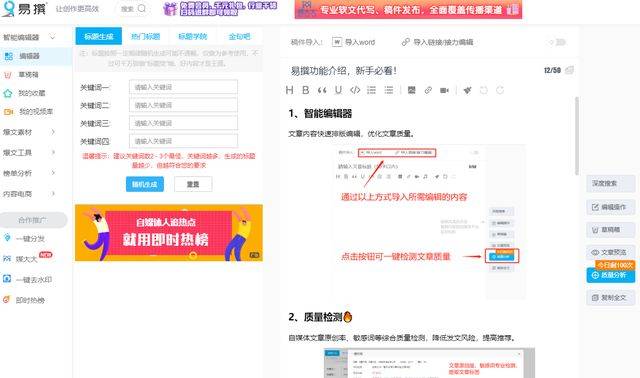Click the 1、智能编辑器 heading text
The image size is (640, 378).
[x=320, y=114]
